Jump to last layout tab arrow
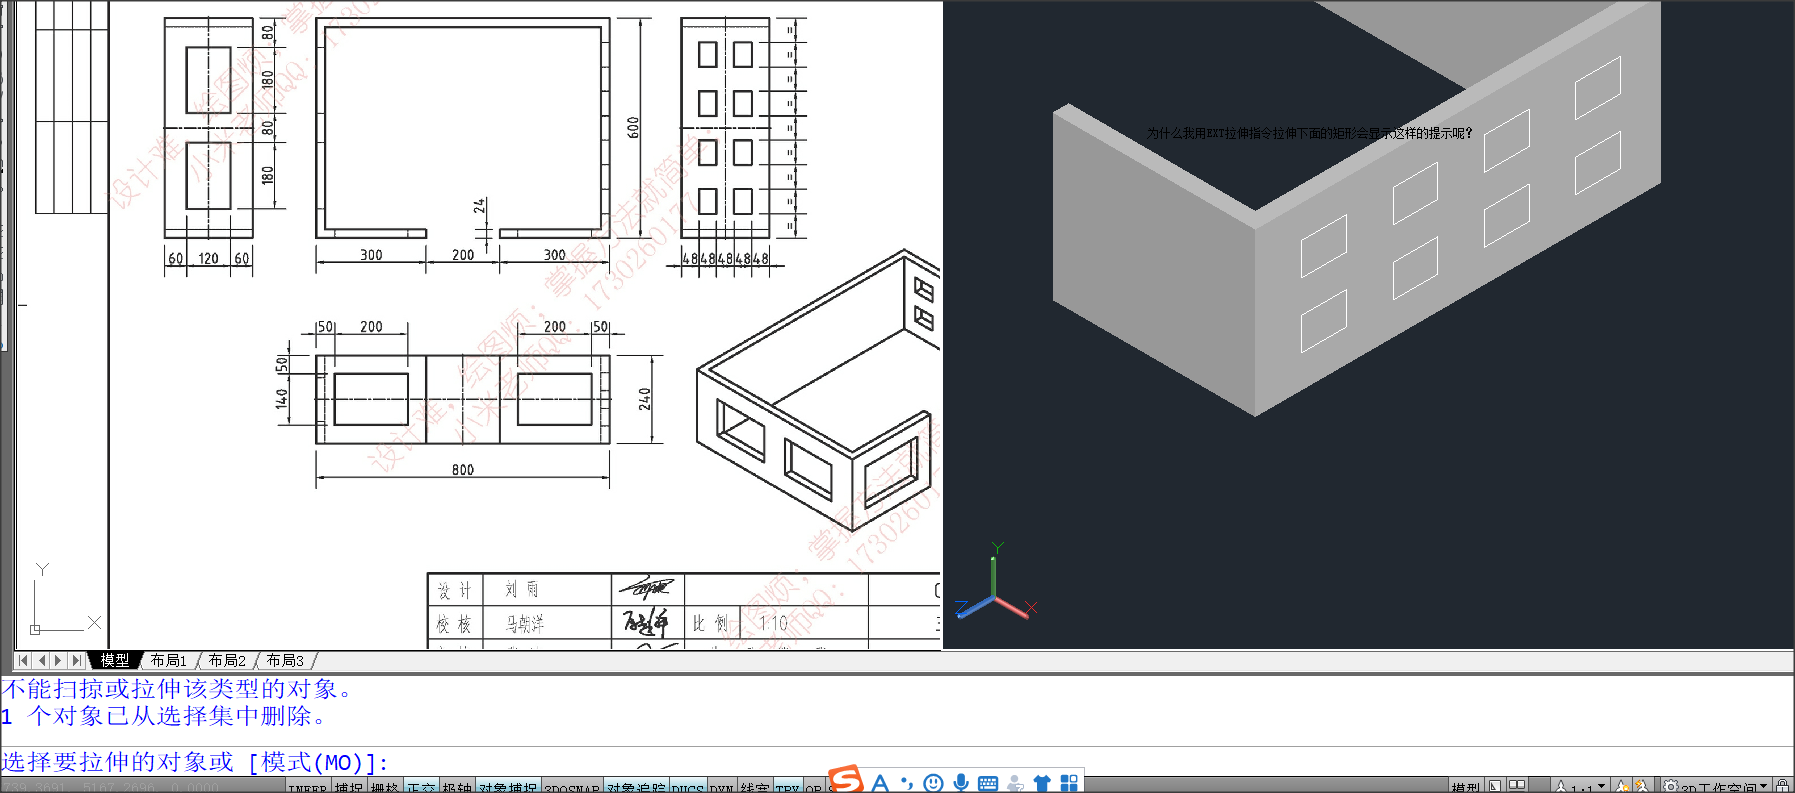Viewport: 1795px width, 793px height. (x=76, y=660)
